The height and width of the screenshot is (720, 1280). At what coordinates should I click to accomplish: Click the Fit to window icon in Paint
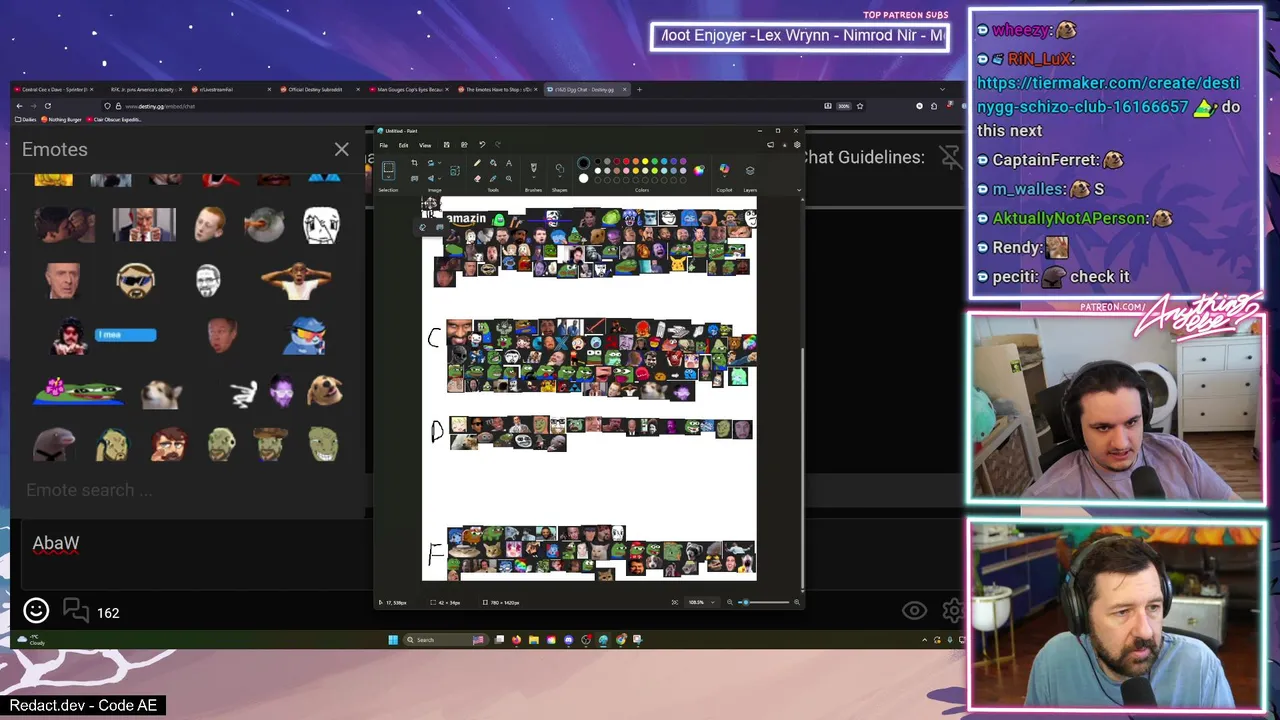[x=675, y=602]
